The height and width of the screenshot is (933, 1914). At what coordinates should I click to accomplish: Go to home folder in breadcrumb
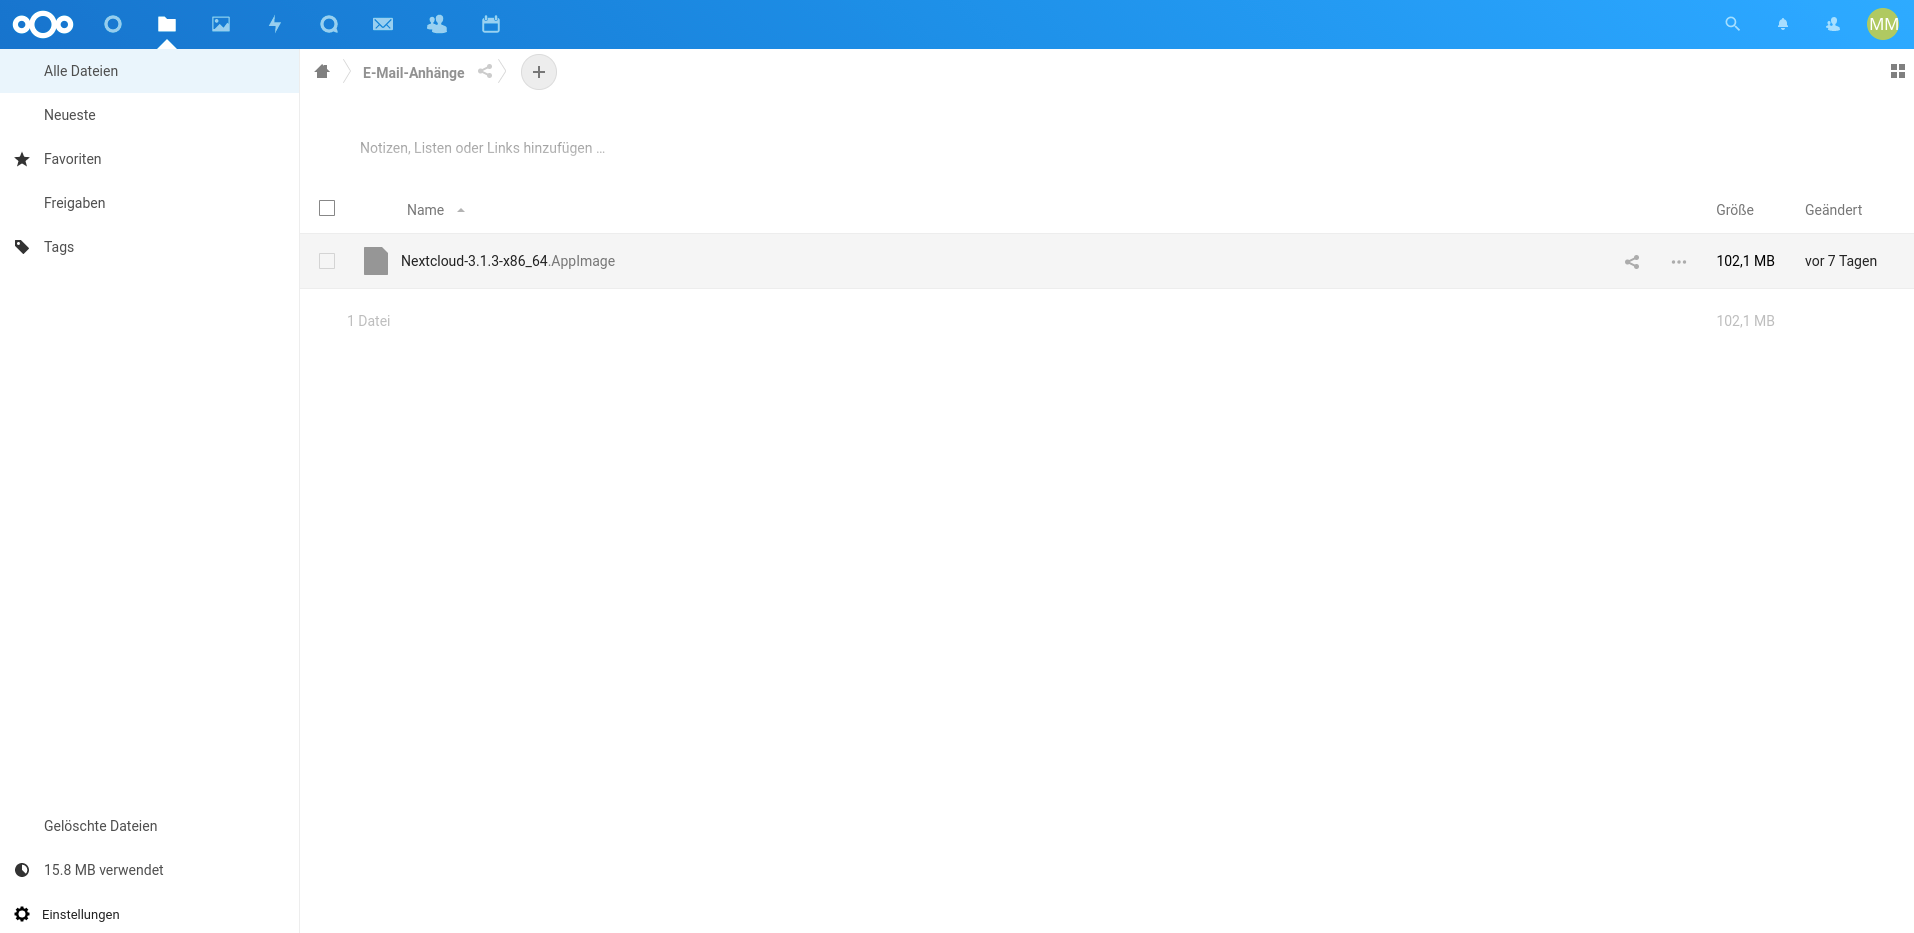pos(322,71)
